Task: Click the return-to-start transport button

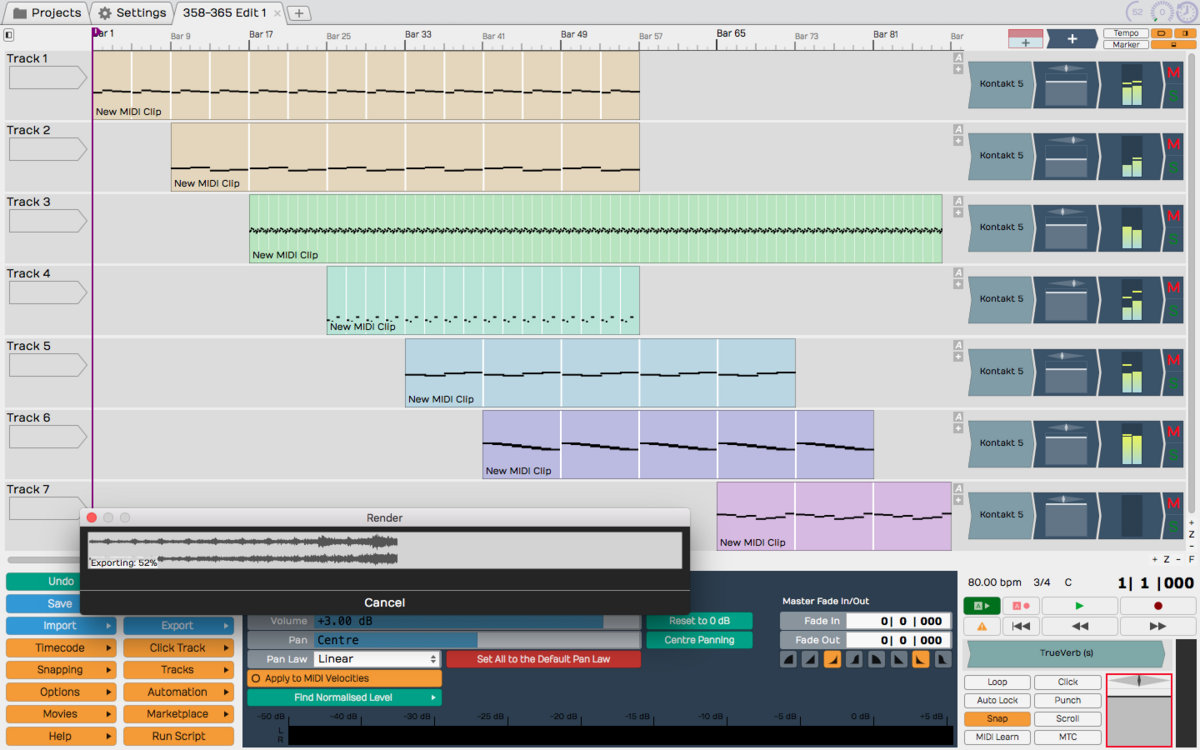Action: click(x=1020, y=626)
